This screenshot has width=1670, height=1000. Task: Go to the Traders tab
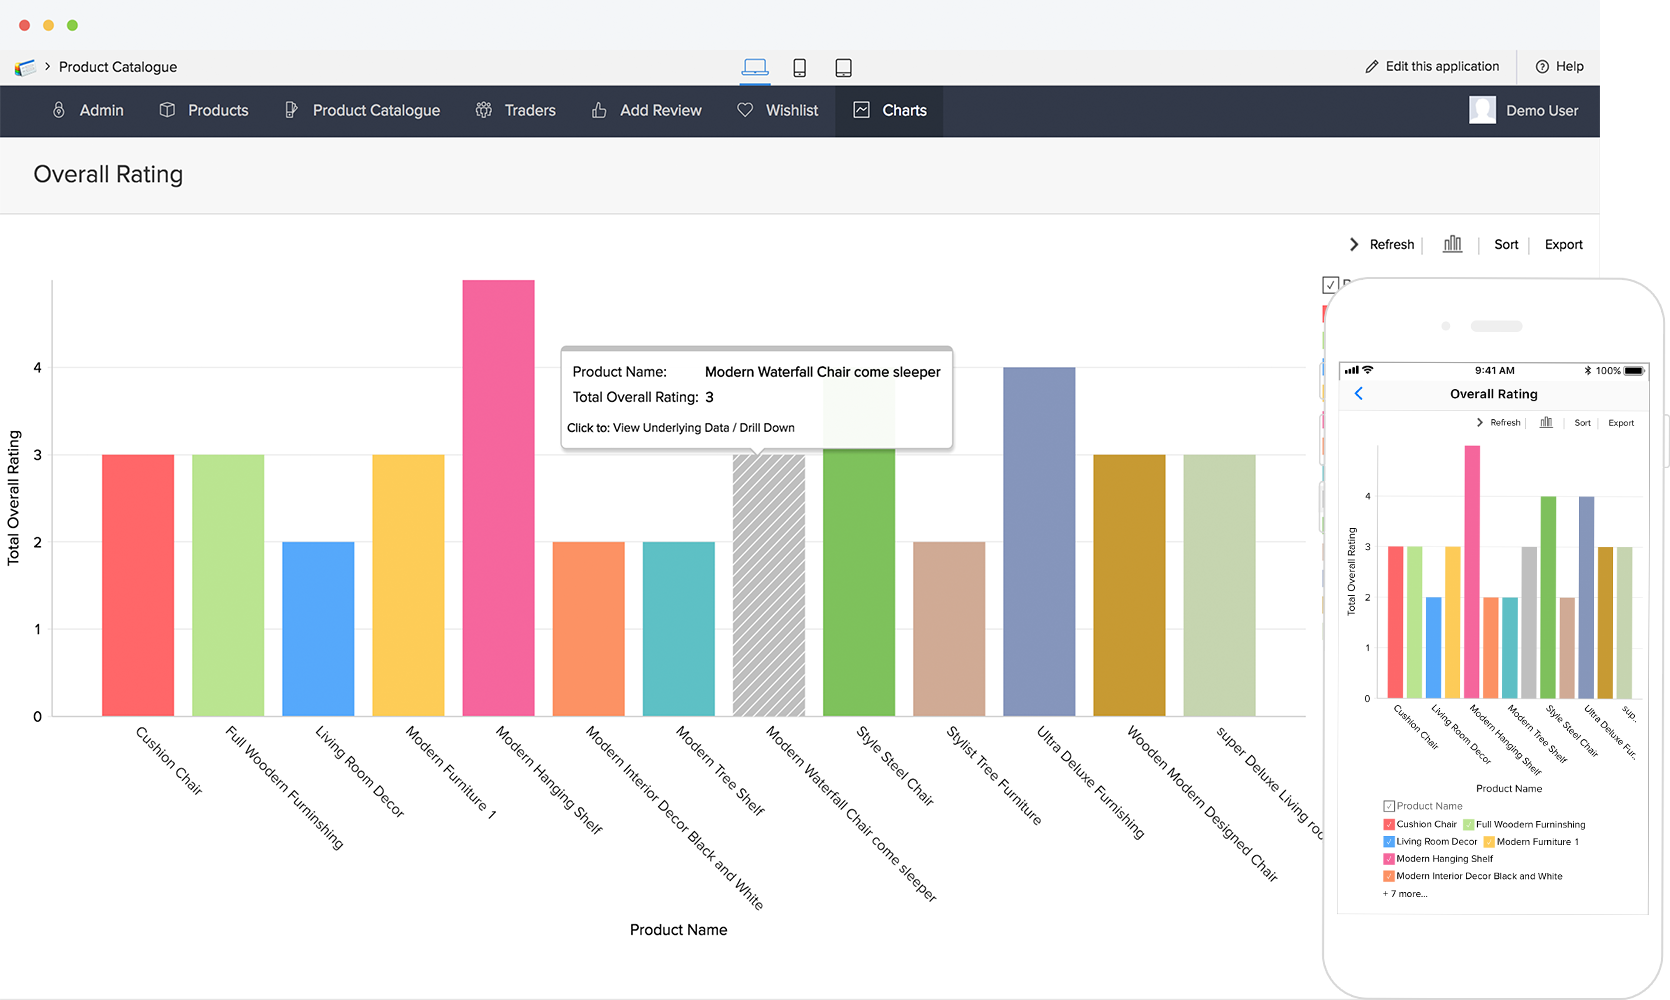pyautogui.click(x=515, y=110)
